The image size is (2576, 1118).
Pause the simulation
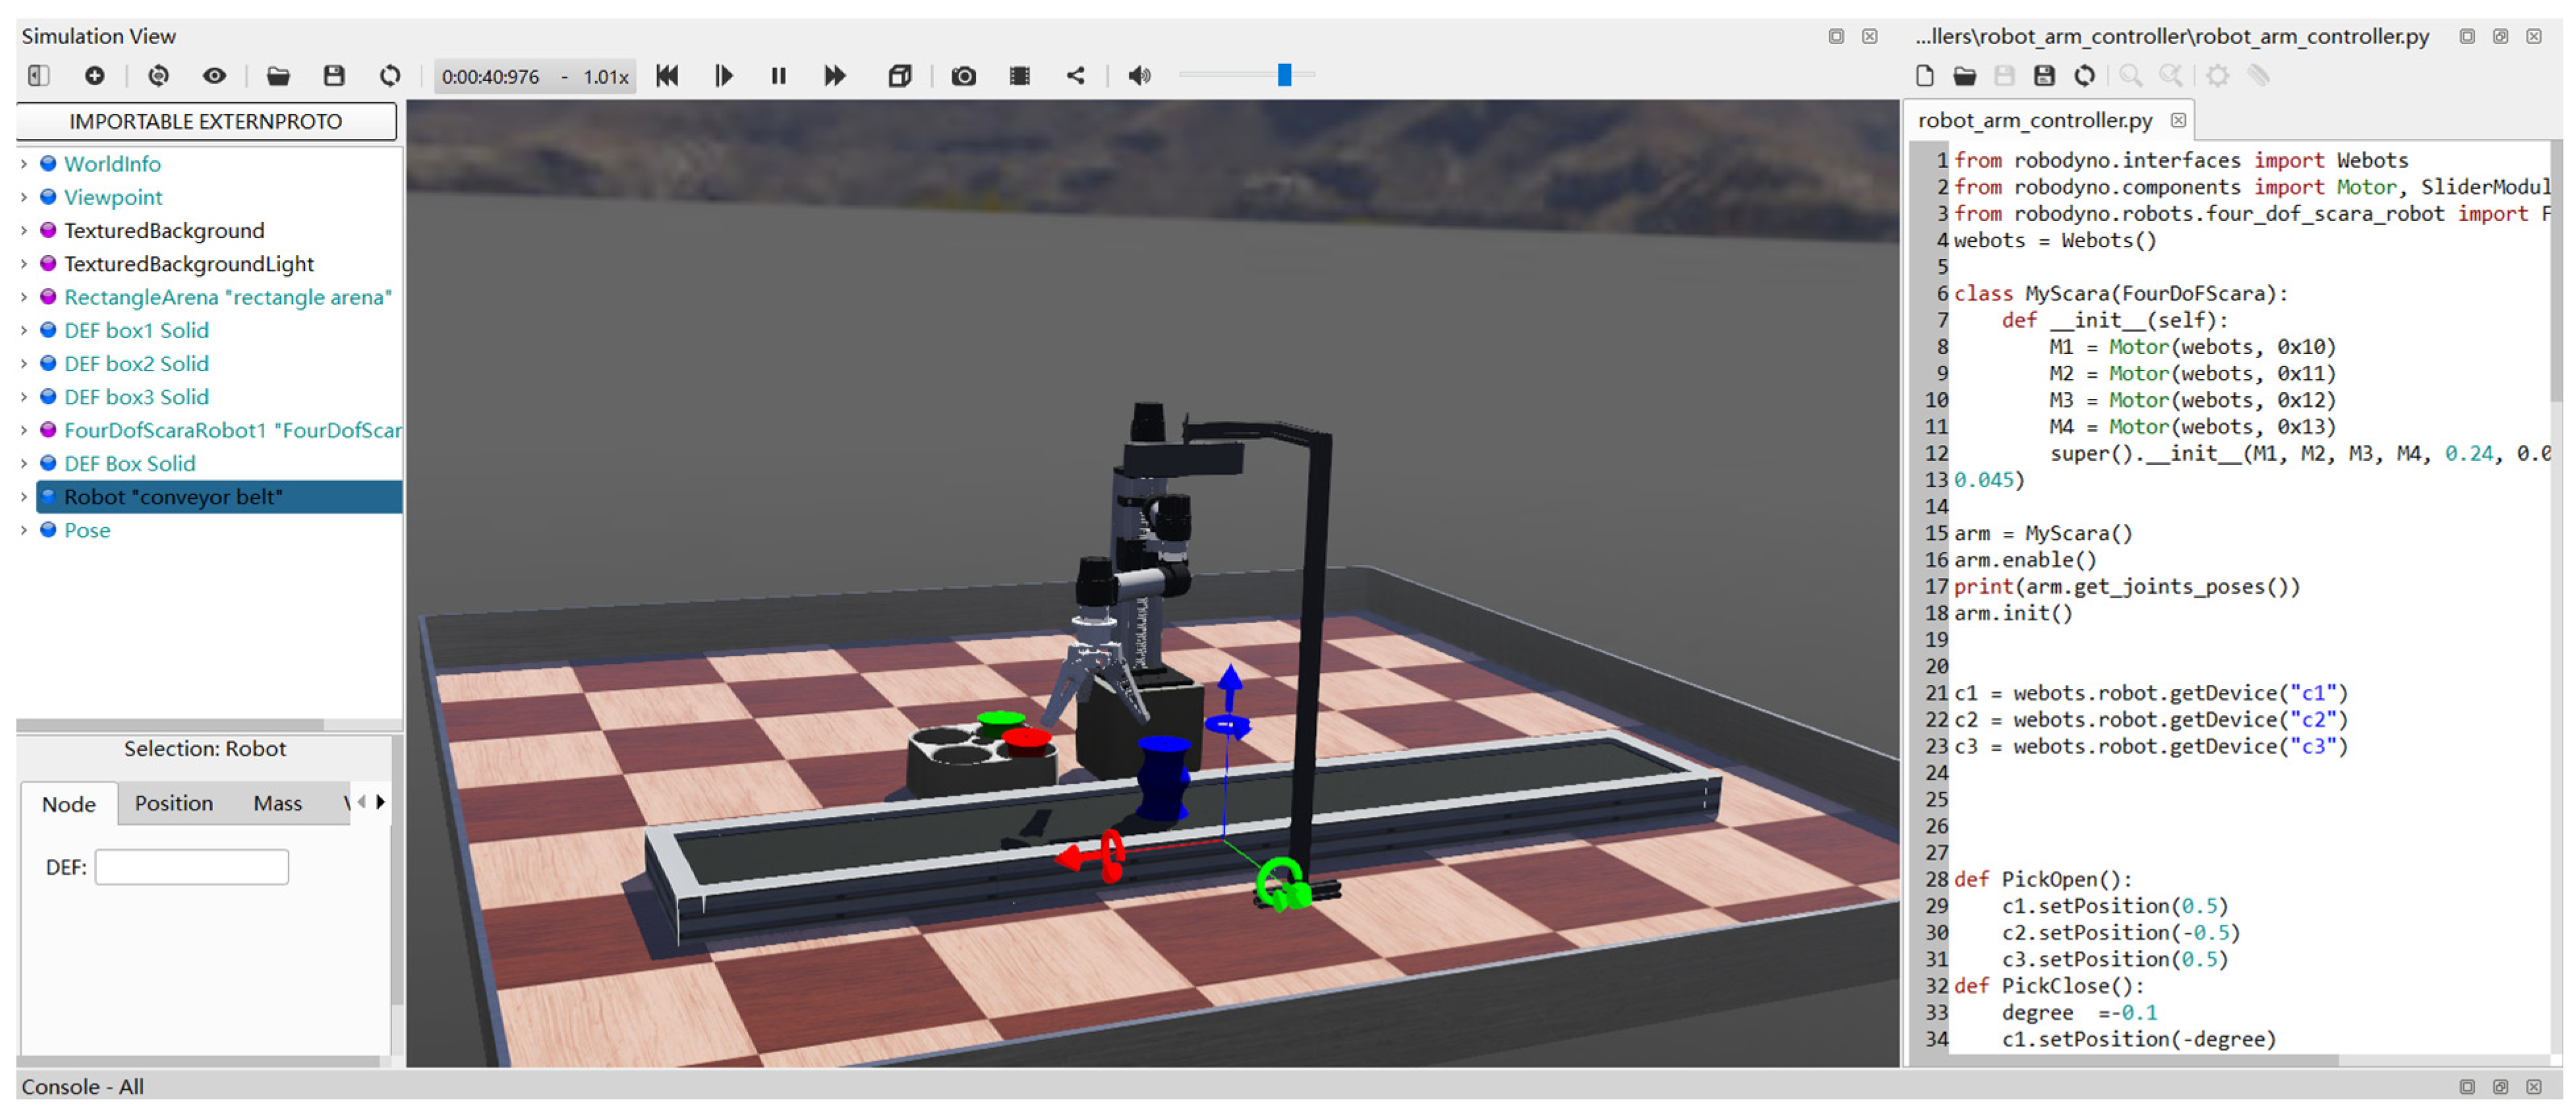779,76
